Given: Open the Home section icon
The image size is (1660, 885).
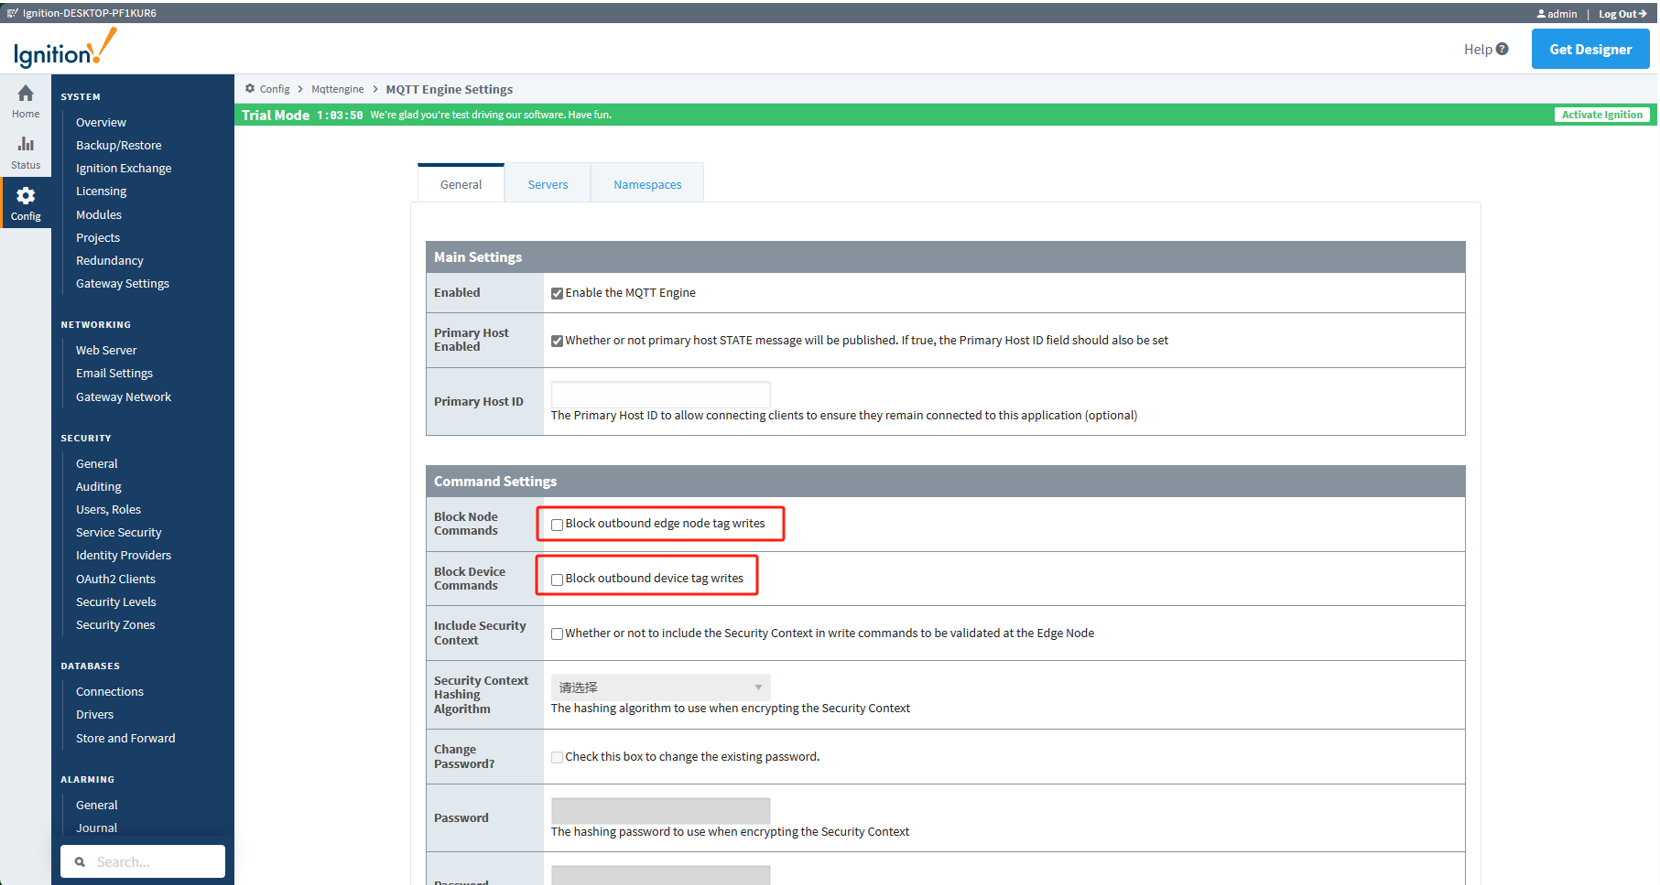Looking at the screenshot, I should click(26, 94).
